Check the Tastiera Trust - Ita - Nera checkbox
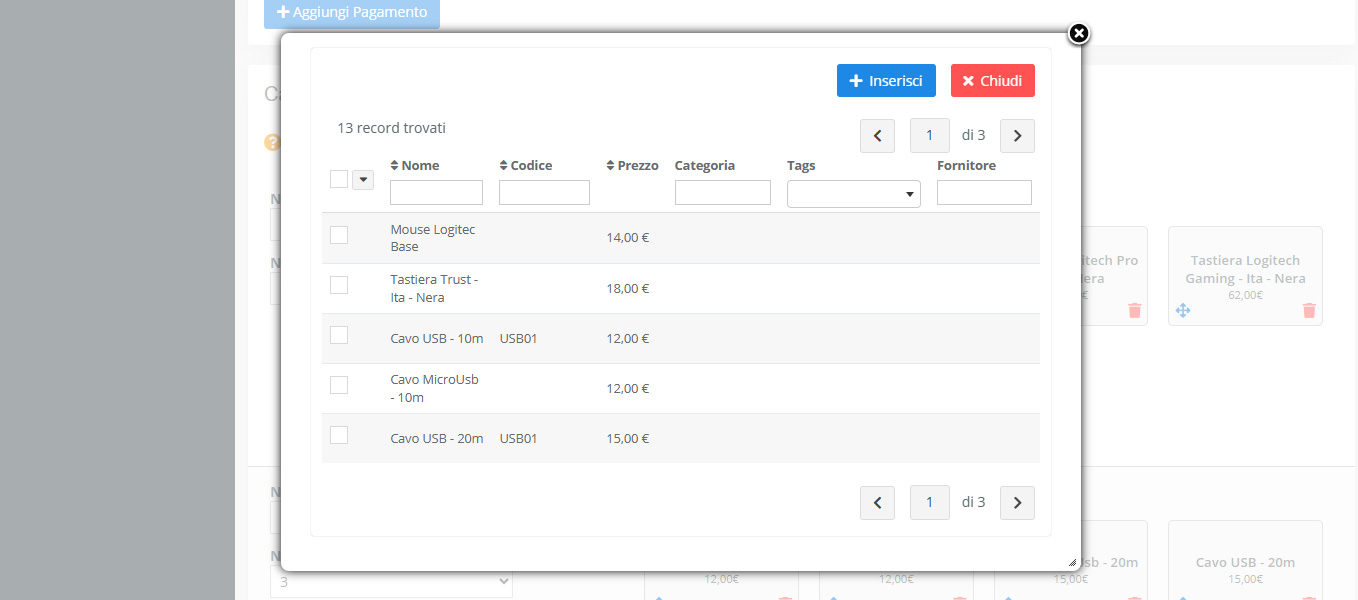 339,285
